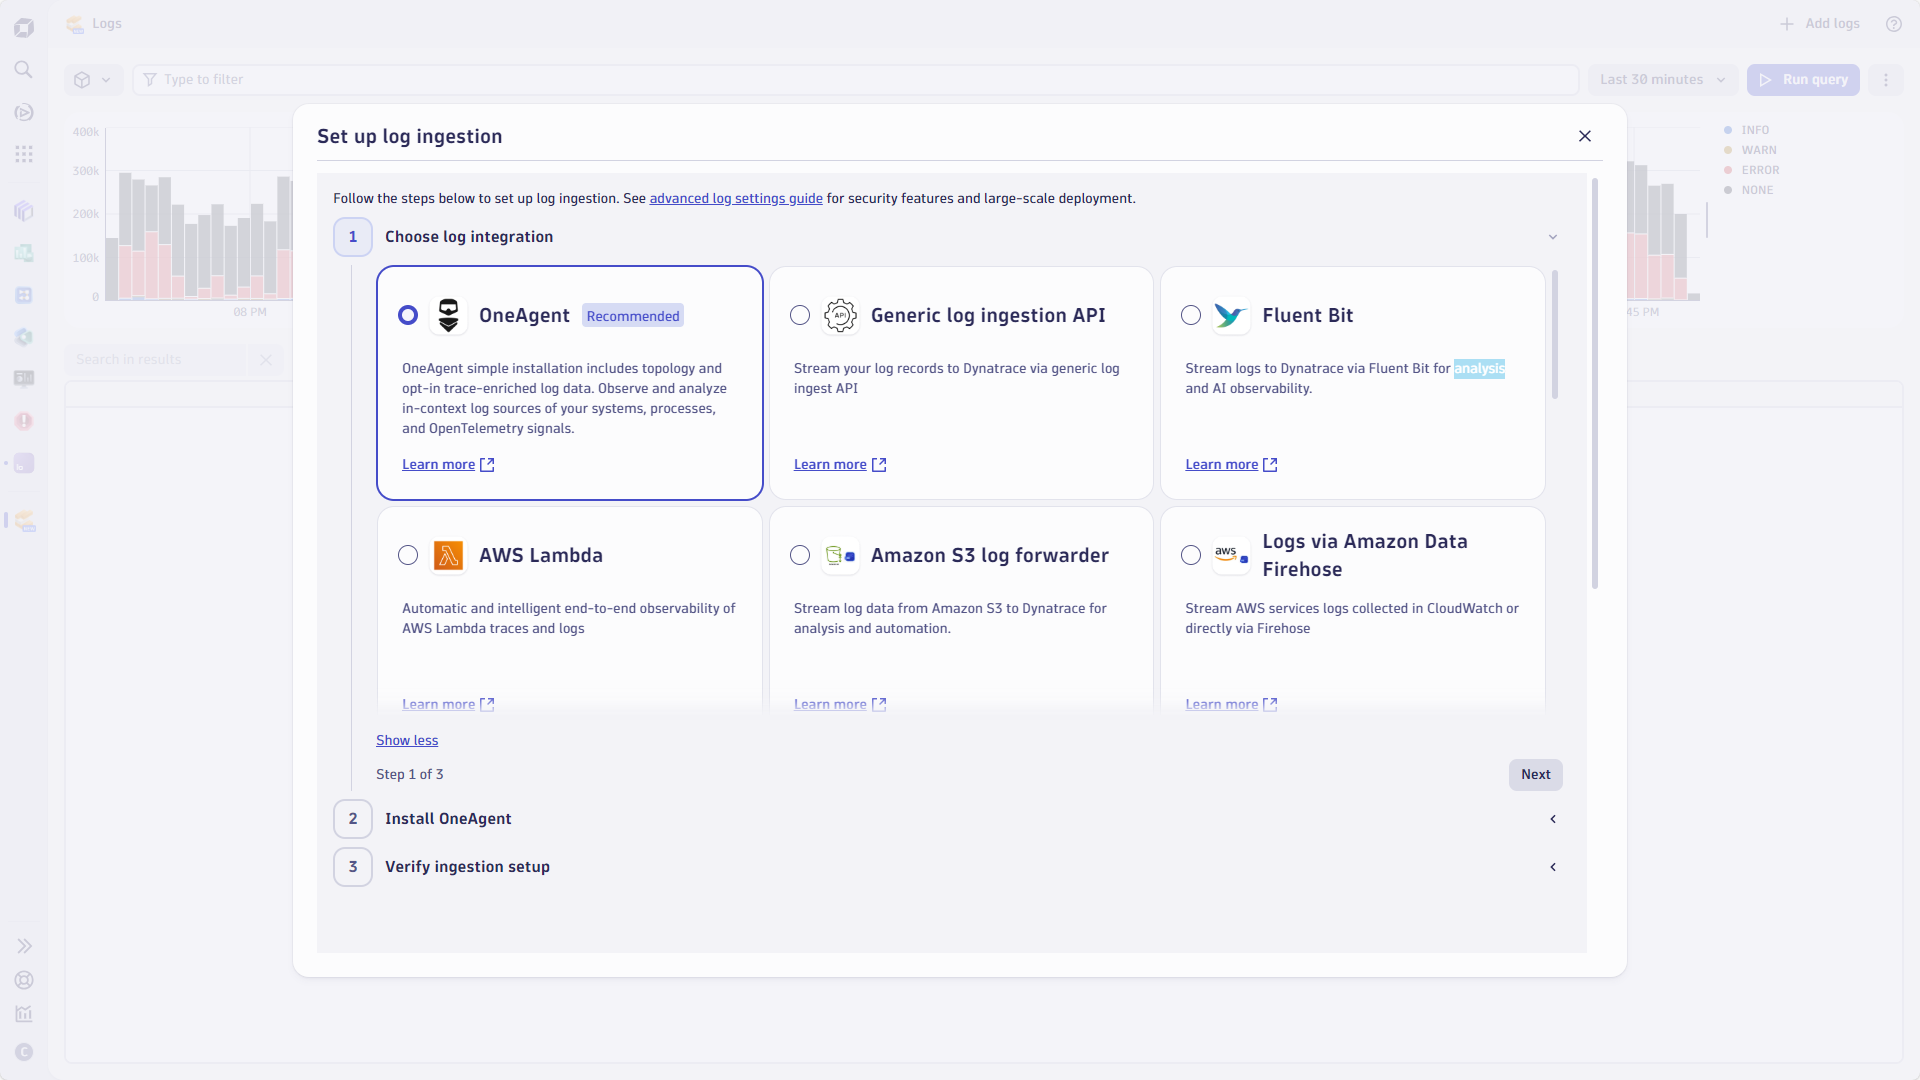Open the help icon in the top right
The width and height of the screenshot is (1920, 1080).
tap(1893, 23)
